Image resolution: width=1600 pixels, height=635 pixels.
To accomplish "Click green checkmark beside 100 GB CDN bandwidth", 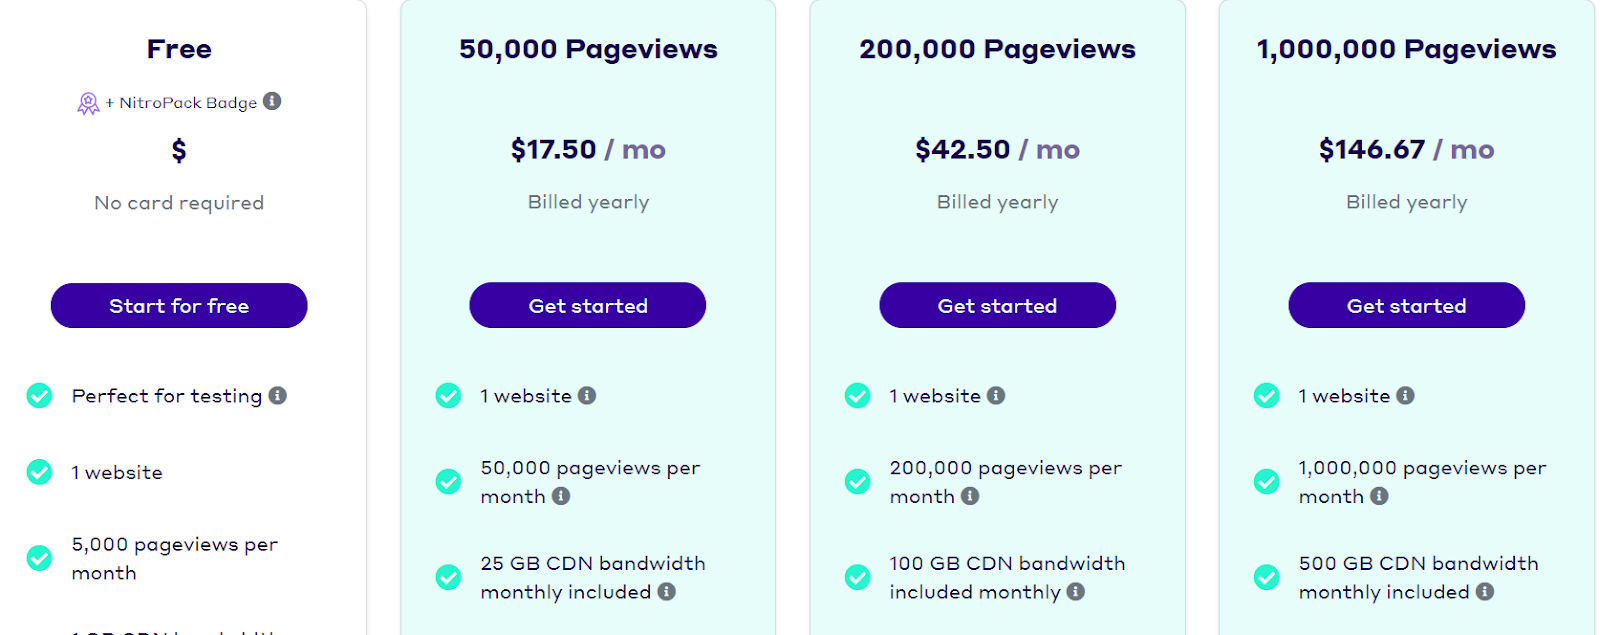I will coord(857,577).
